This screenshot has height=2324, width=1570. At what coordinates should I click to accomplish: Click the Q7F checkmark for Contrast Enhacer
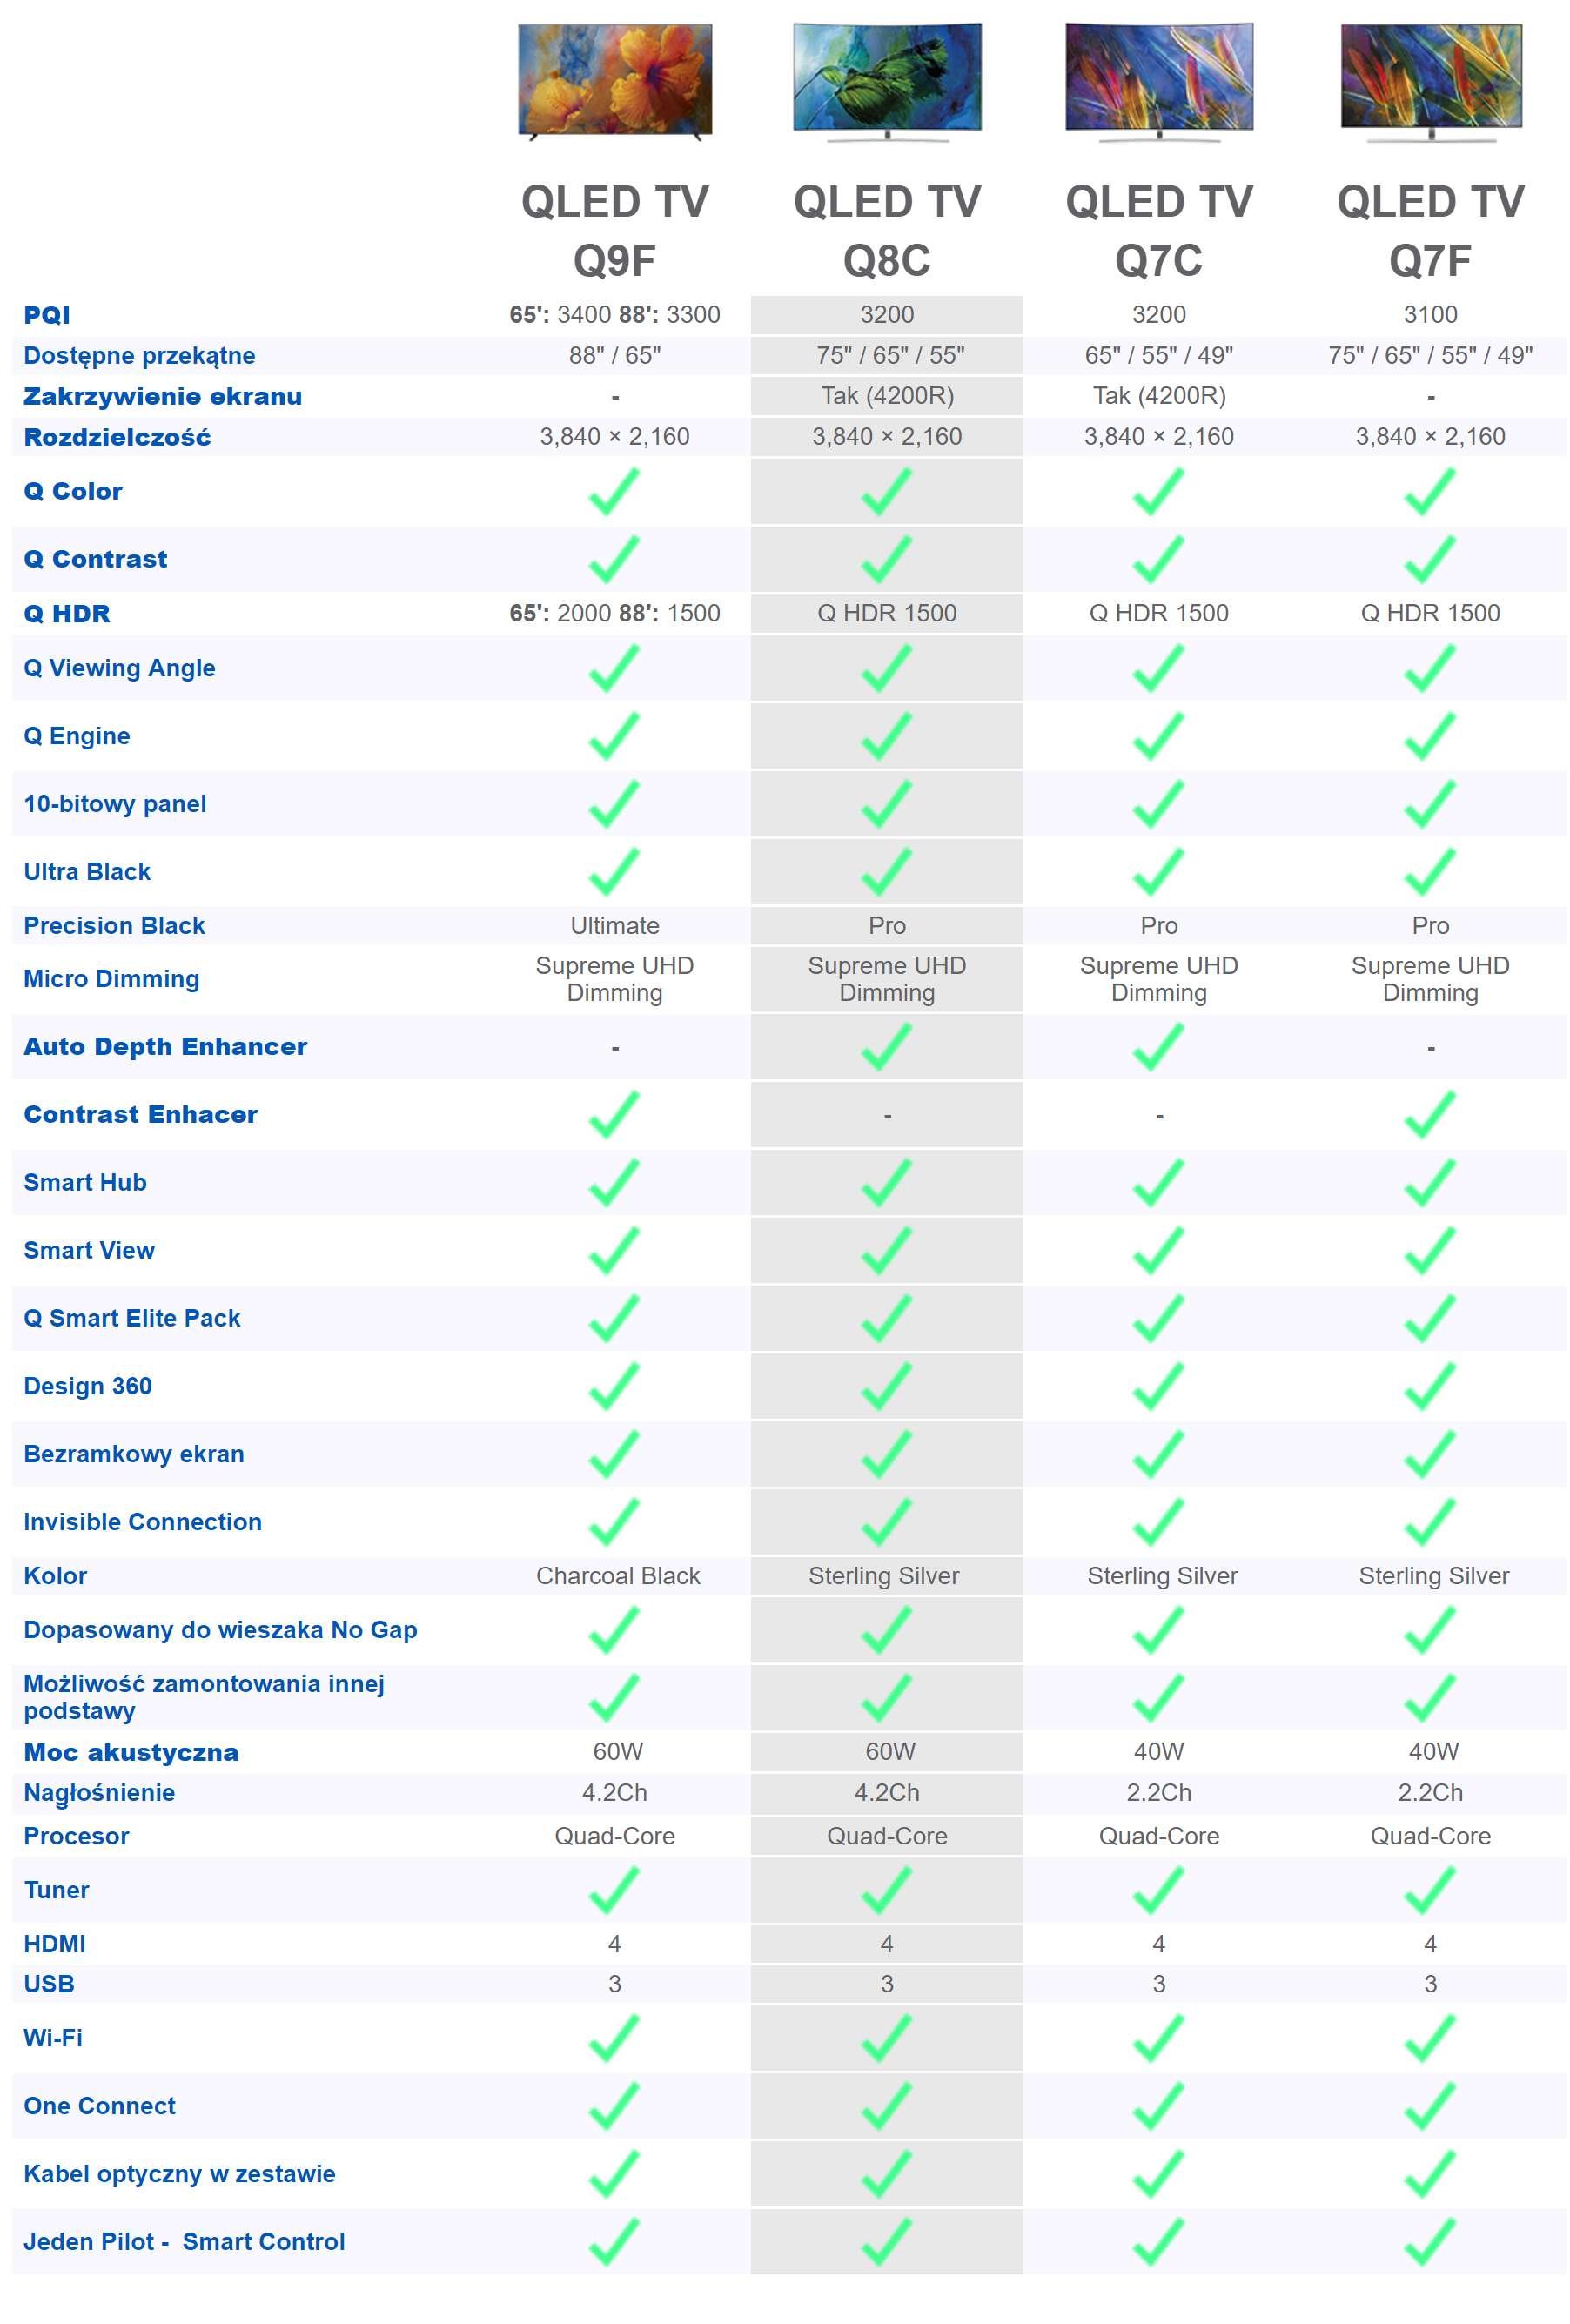tap(1430, 1115)
